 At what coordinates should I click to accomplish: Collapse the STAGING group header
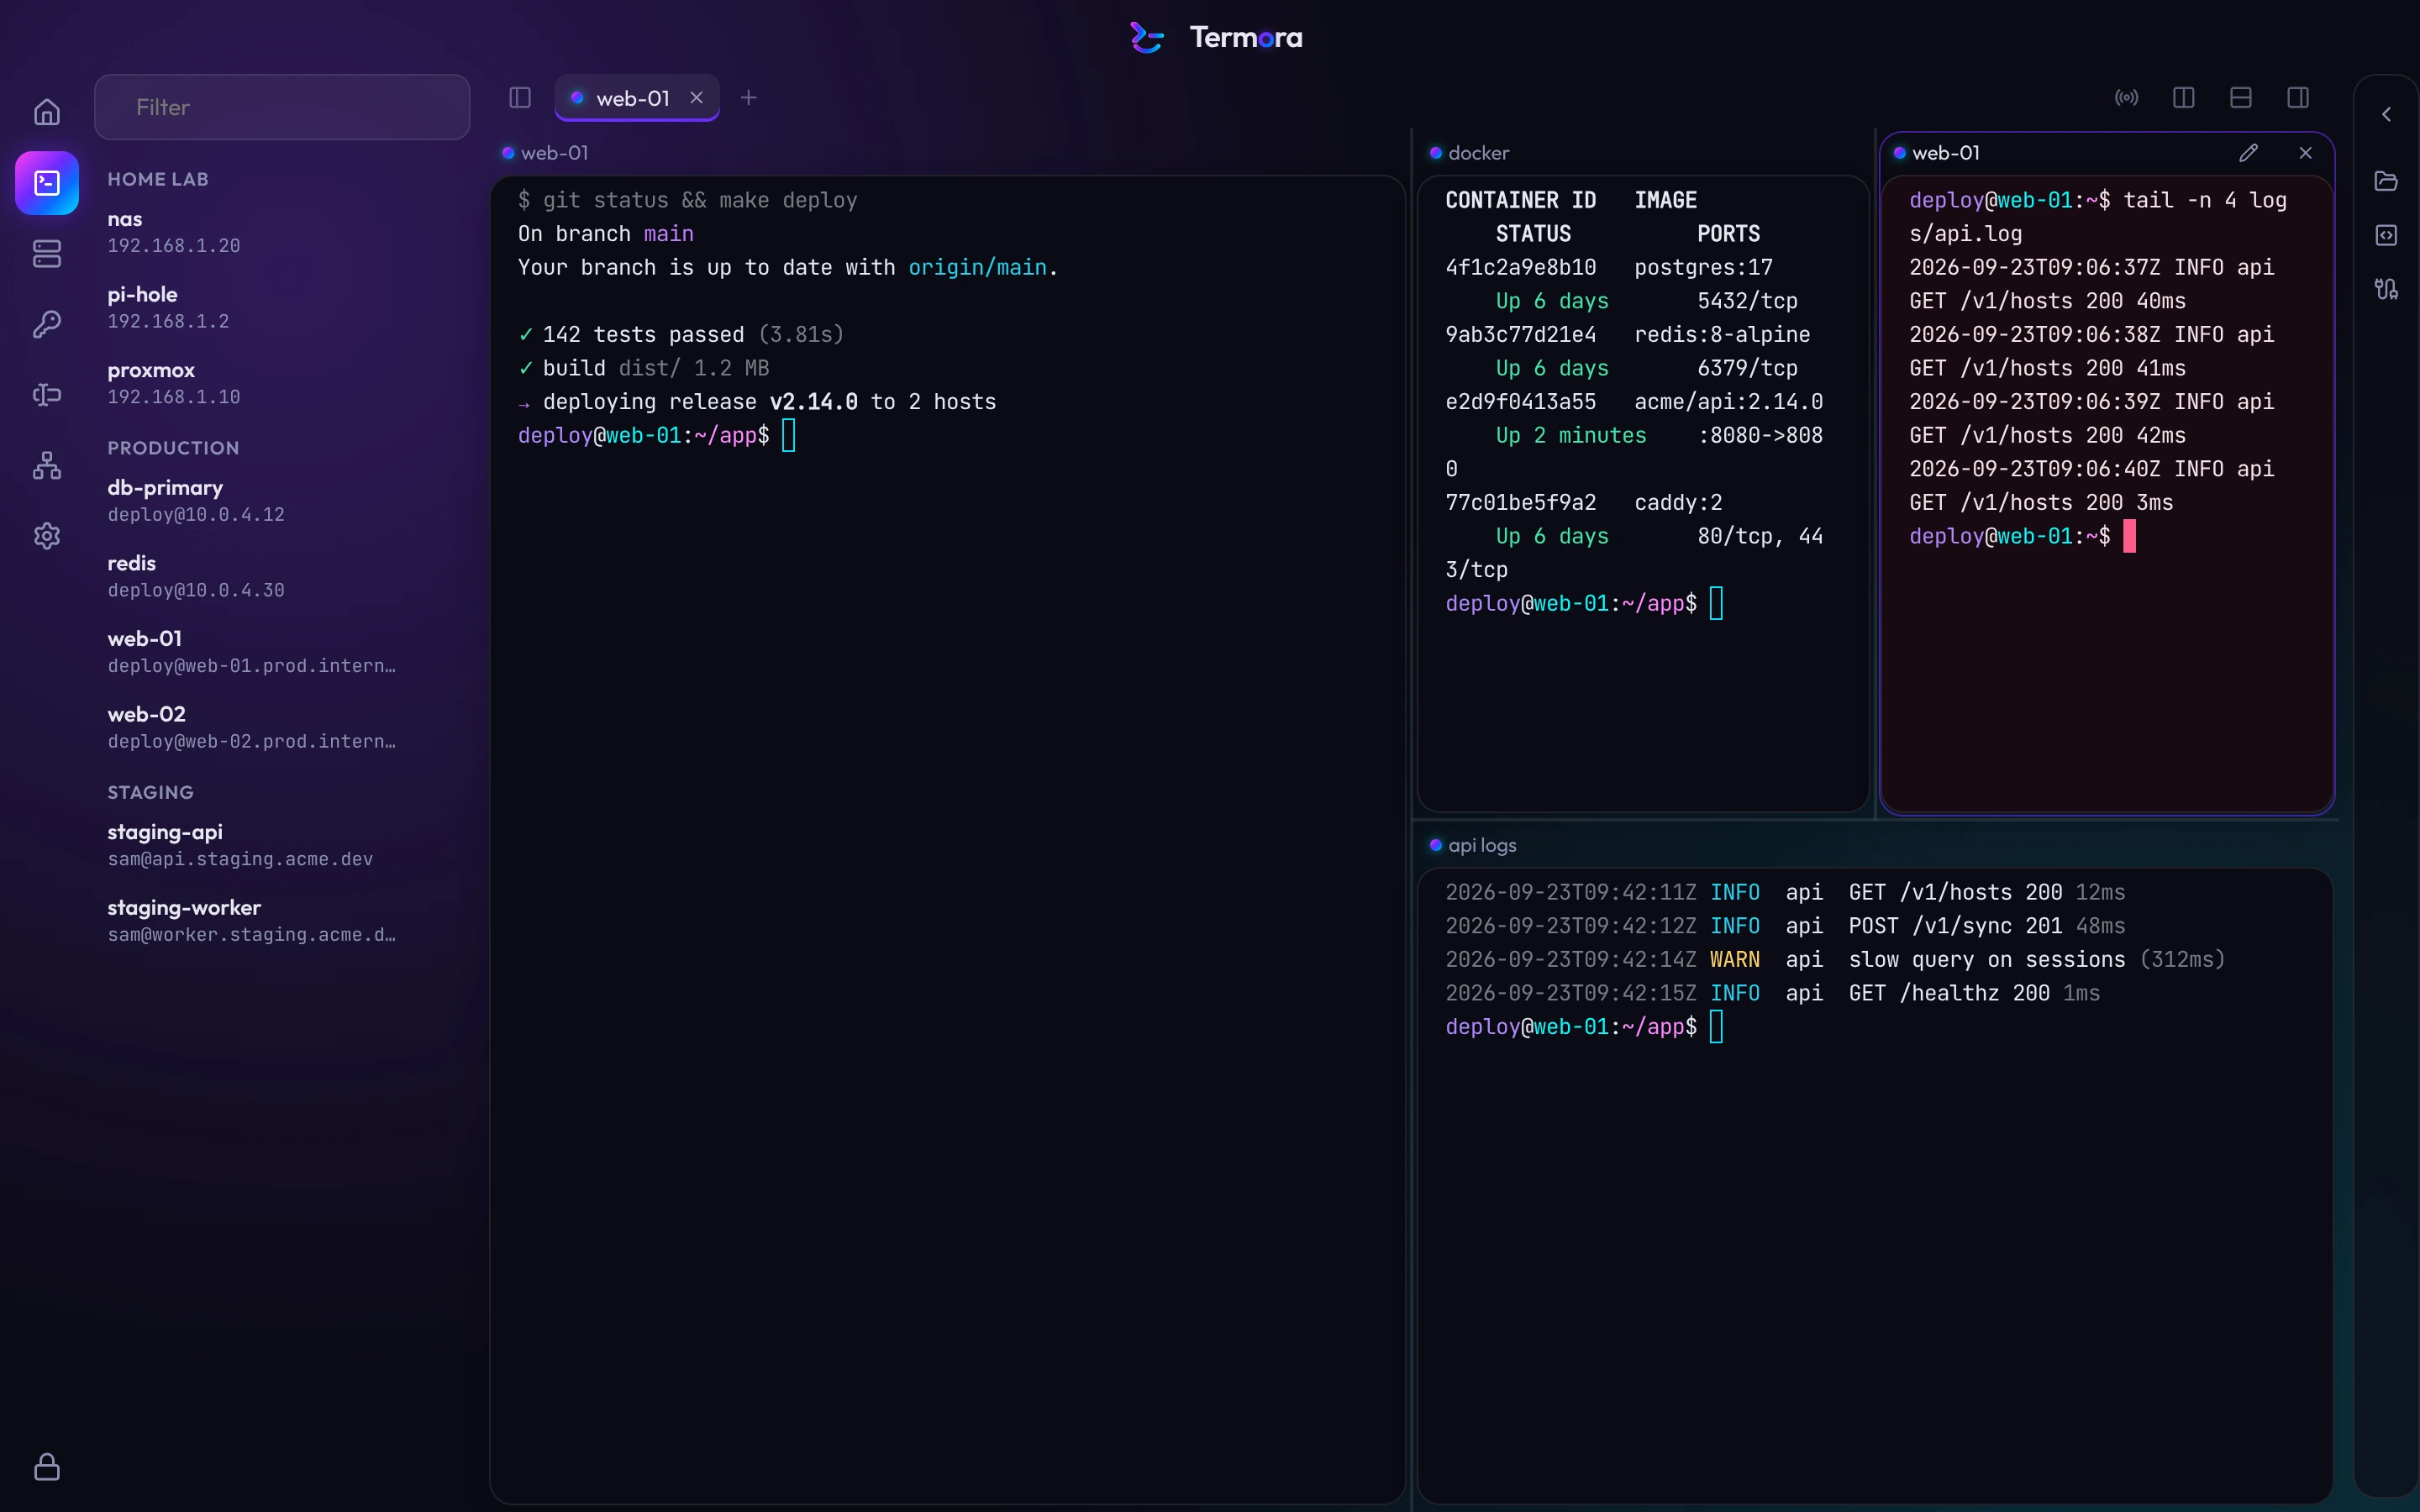tap(151, 792)
